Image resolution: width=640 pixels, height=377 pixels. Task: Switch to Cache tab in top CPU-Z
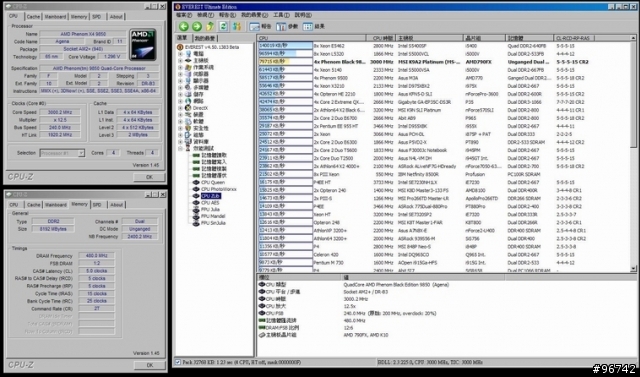(x=33, y=17)
